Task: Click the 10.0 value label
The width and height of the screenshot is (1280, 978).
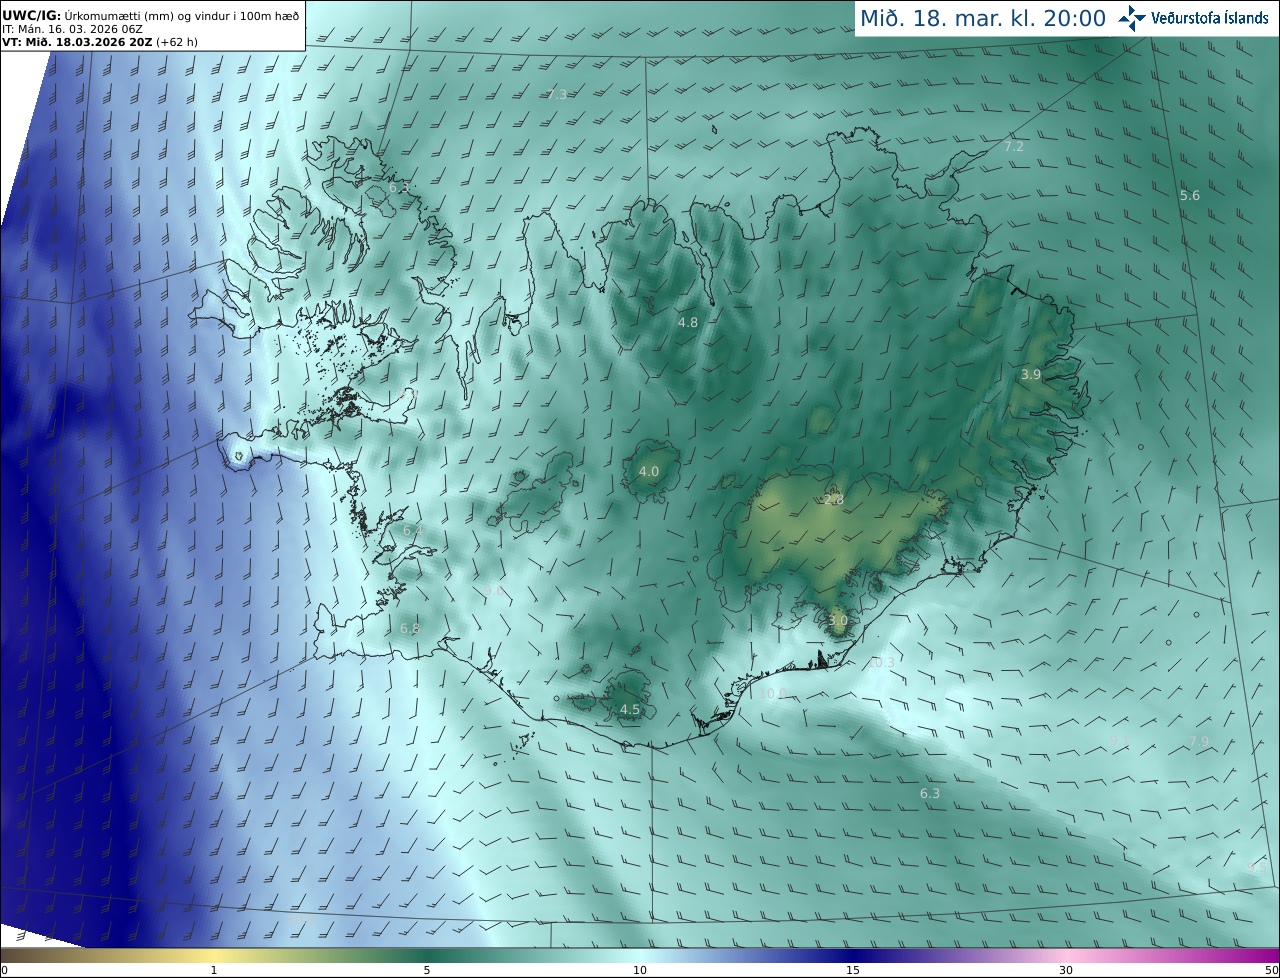Action: click(x=772, y=693)
